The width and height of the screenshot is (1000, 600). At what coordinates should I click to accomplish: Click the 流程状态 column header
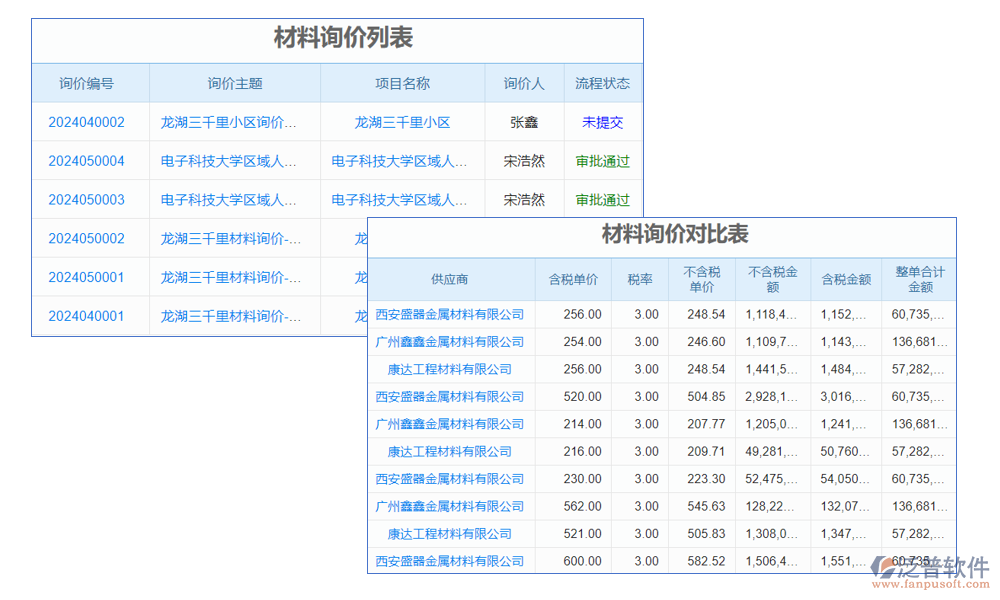click(603, 83)
